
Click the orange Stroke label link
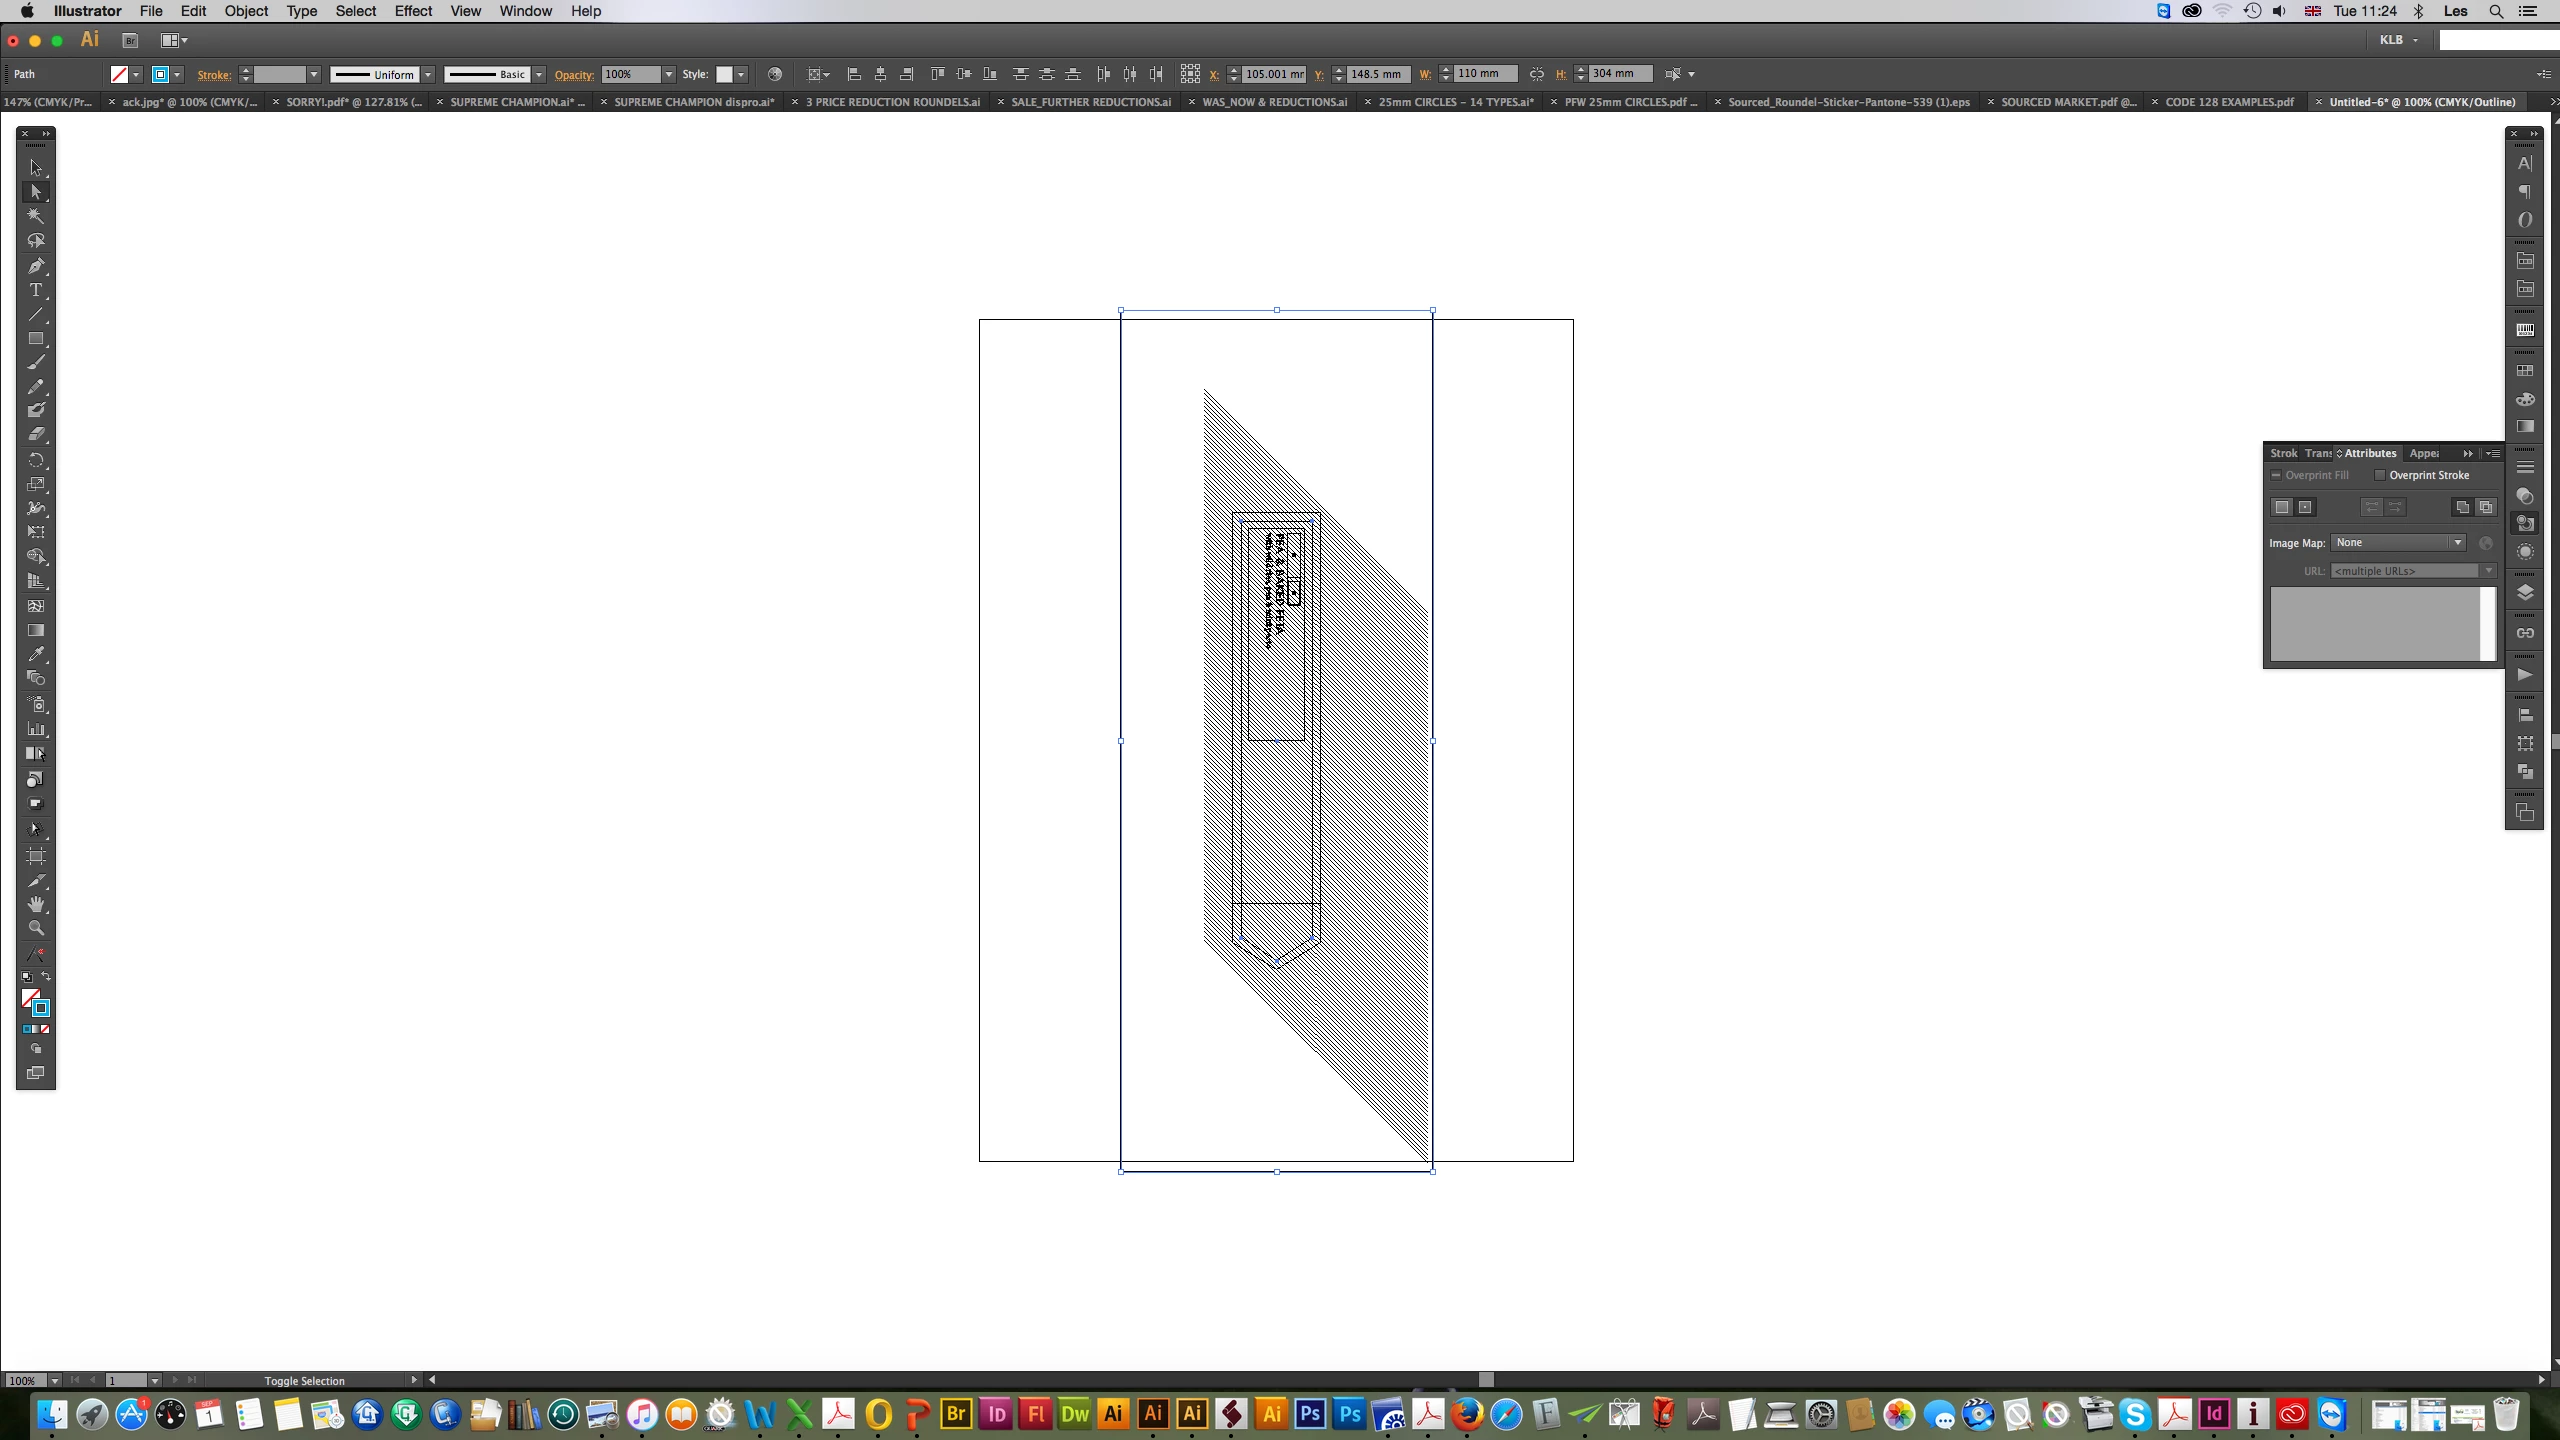click(x=214, y=75)
